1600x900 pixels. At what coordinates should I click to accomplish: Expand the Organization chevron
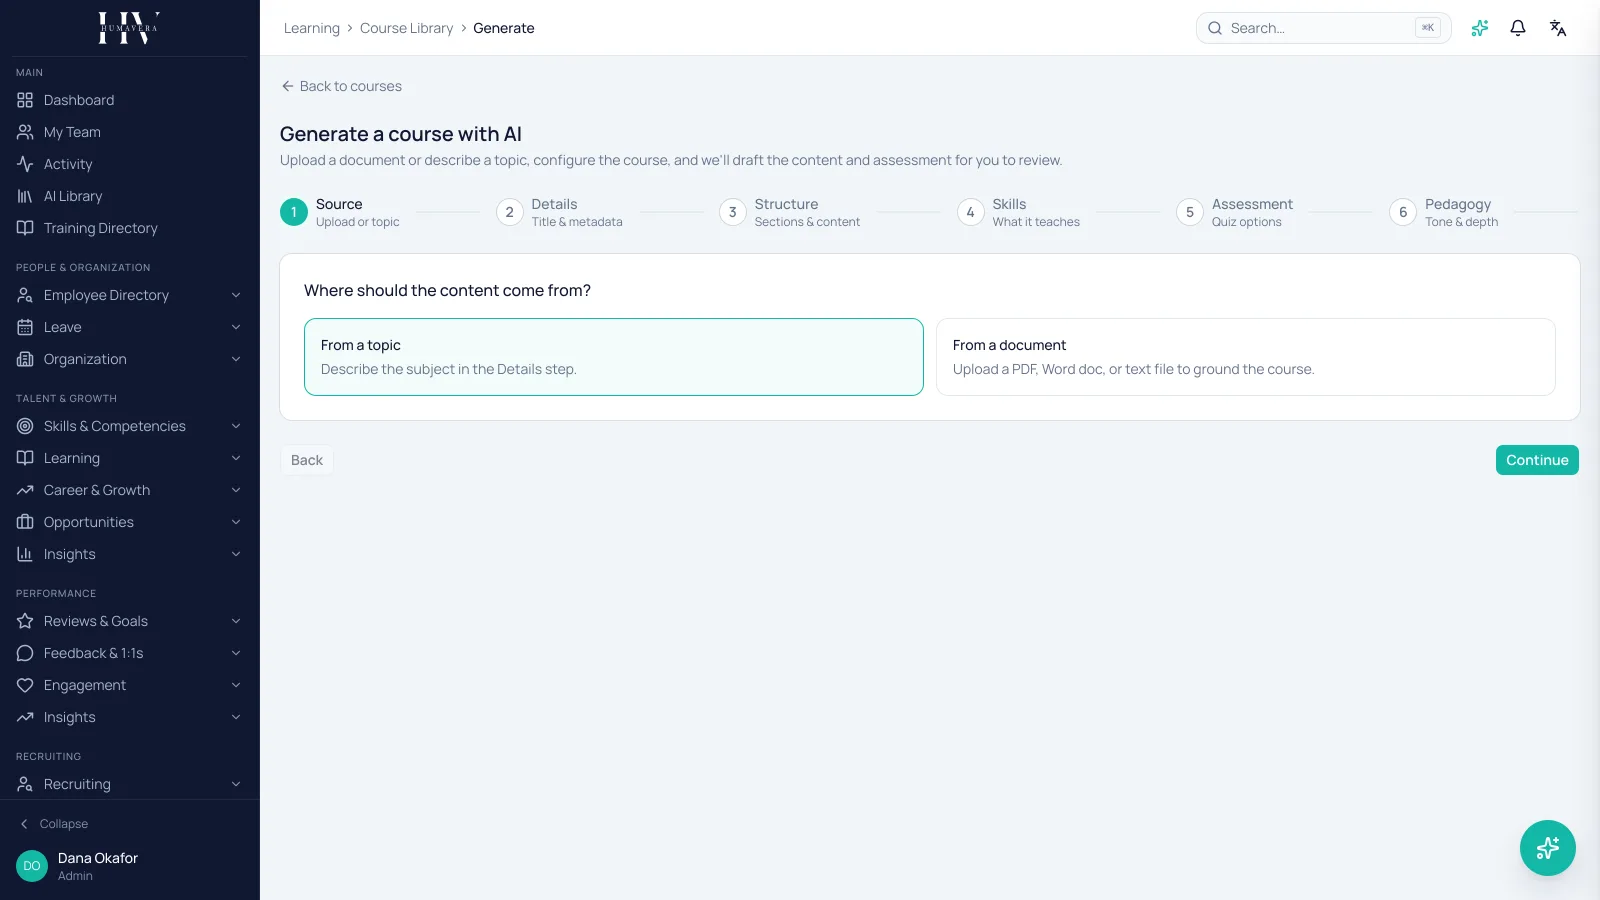coord(236,359)
